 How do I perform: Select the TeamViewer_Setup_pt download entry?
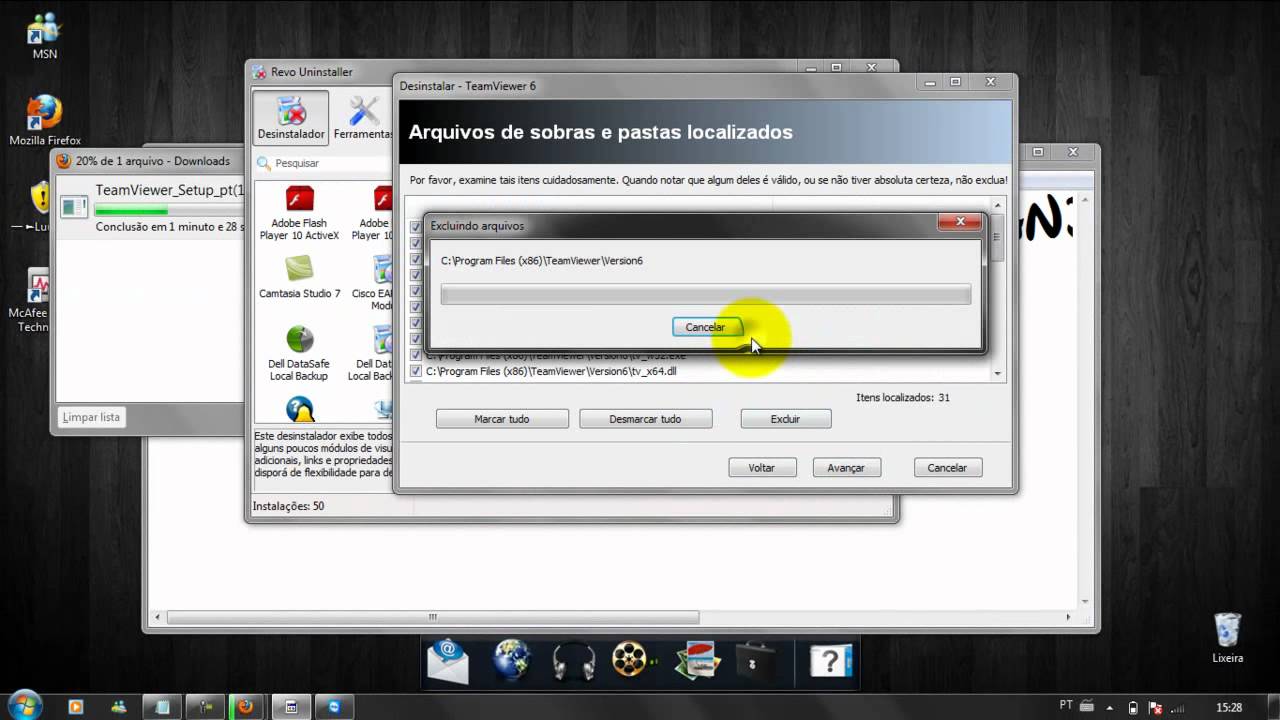coord(150,208)
